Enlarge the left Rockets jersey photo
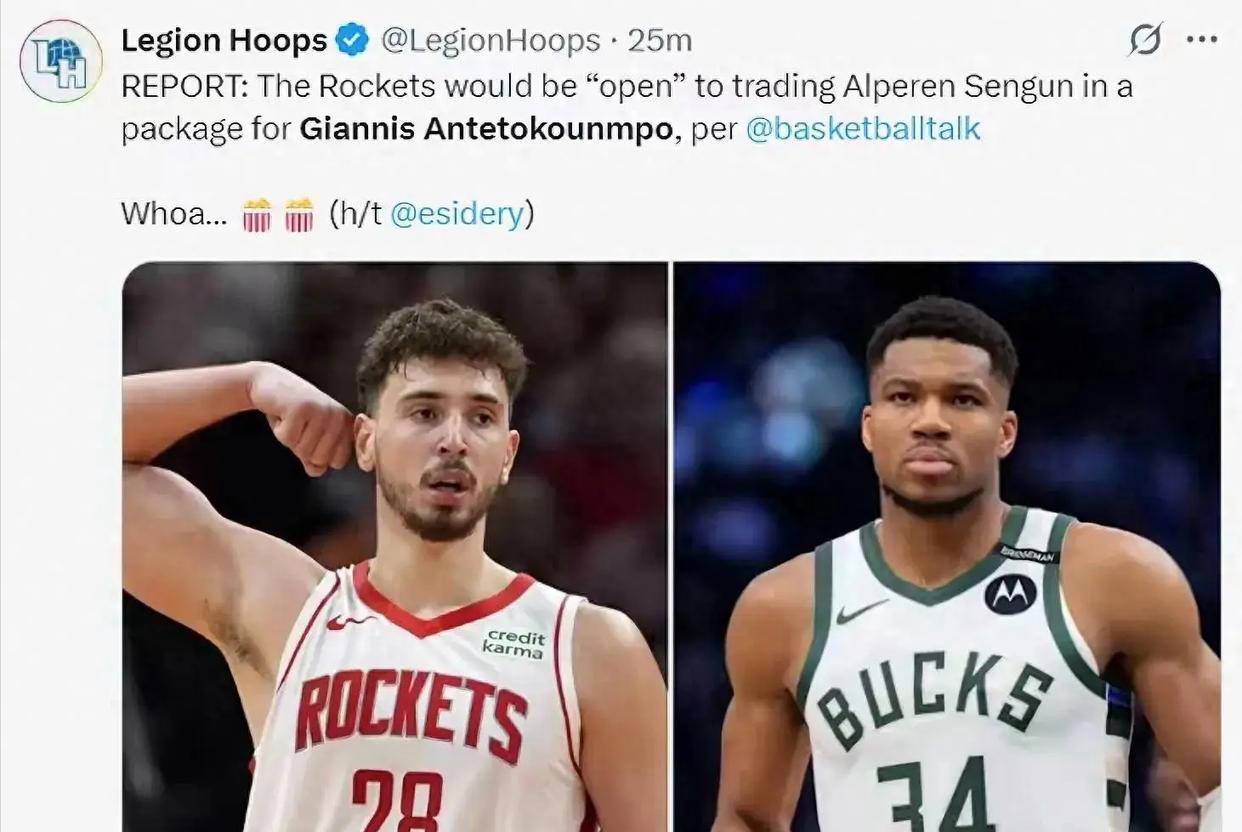Image resolution: width=1242 pixels, height=832 pixels. tap(395, 547)
